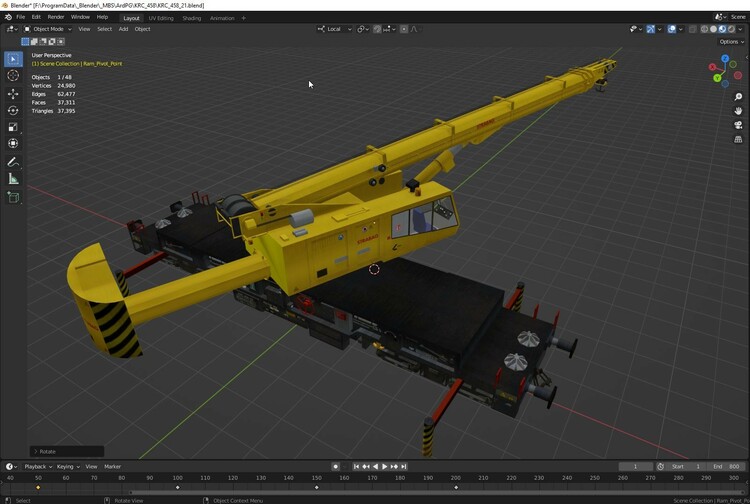Toggle snapping magnet on or off
This screenshot has height=504, width=750.
[379, 29]
